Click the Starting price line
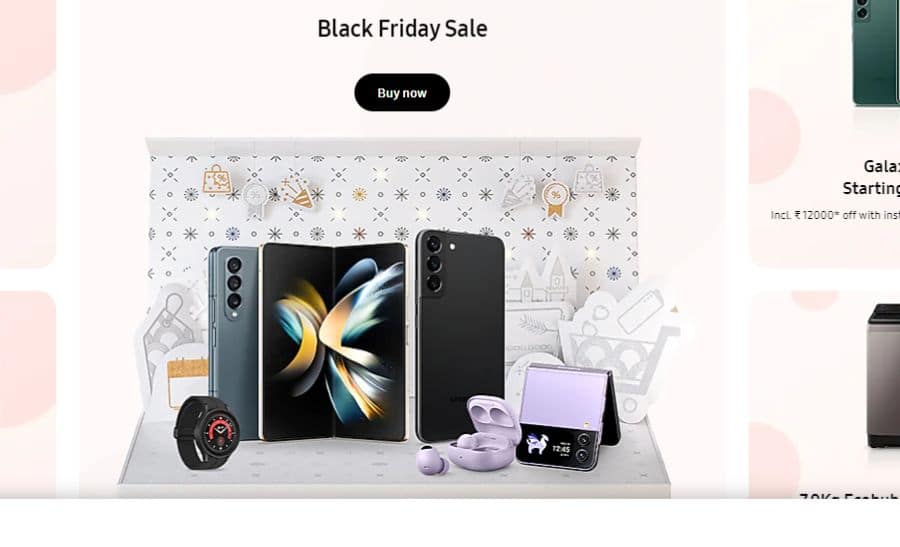The width and height of the screenshot is (900, 547). (x=871, y=188)
